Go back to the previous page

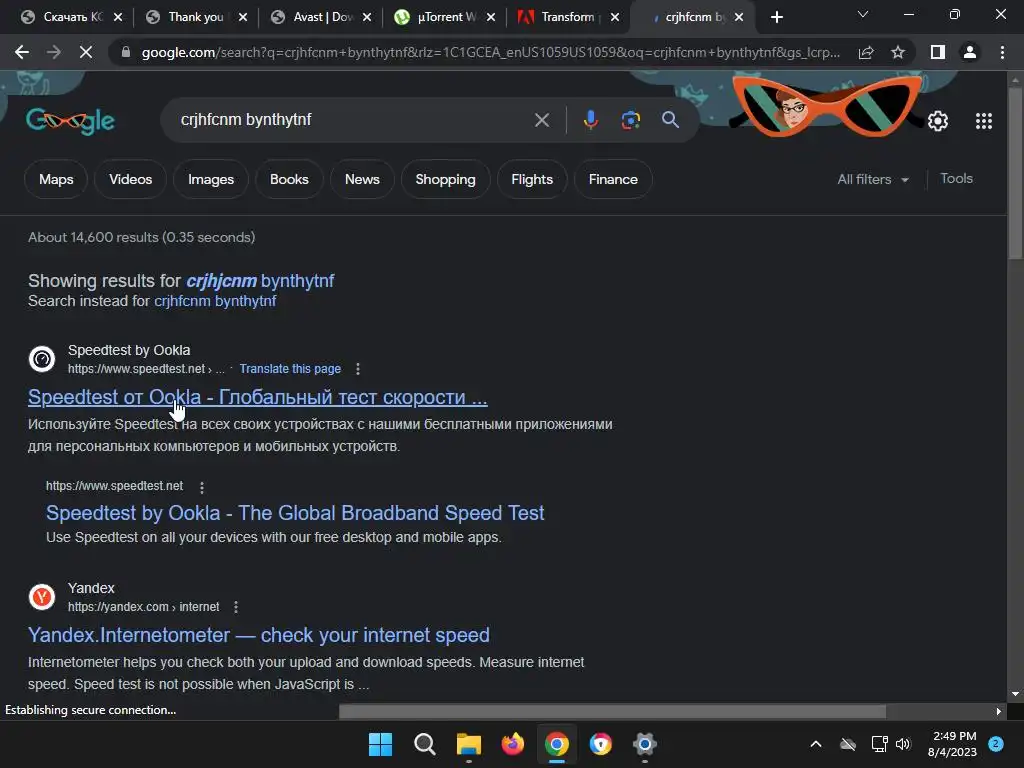[x=22, y=52]
